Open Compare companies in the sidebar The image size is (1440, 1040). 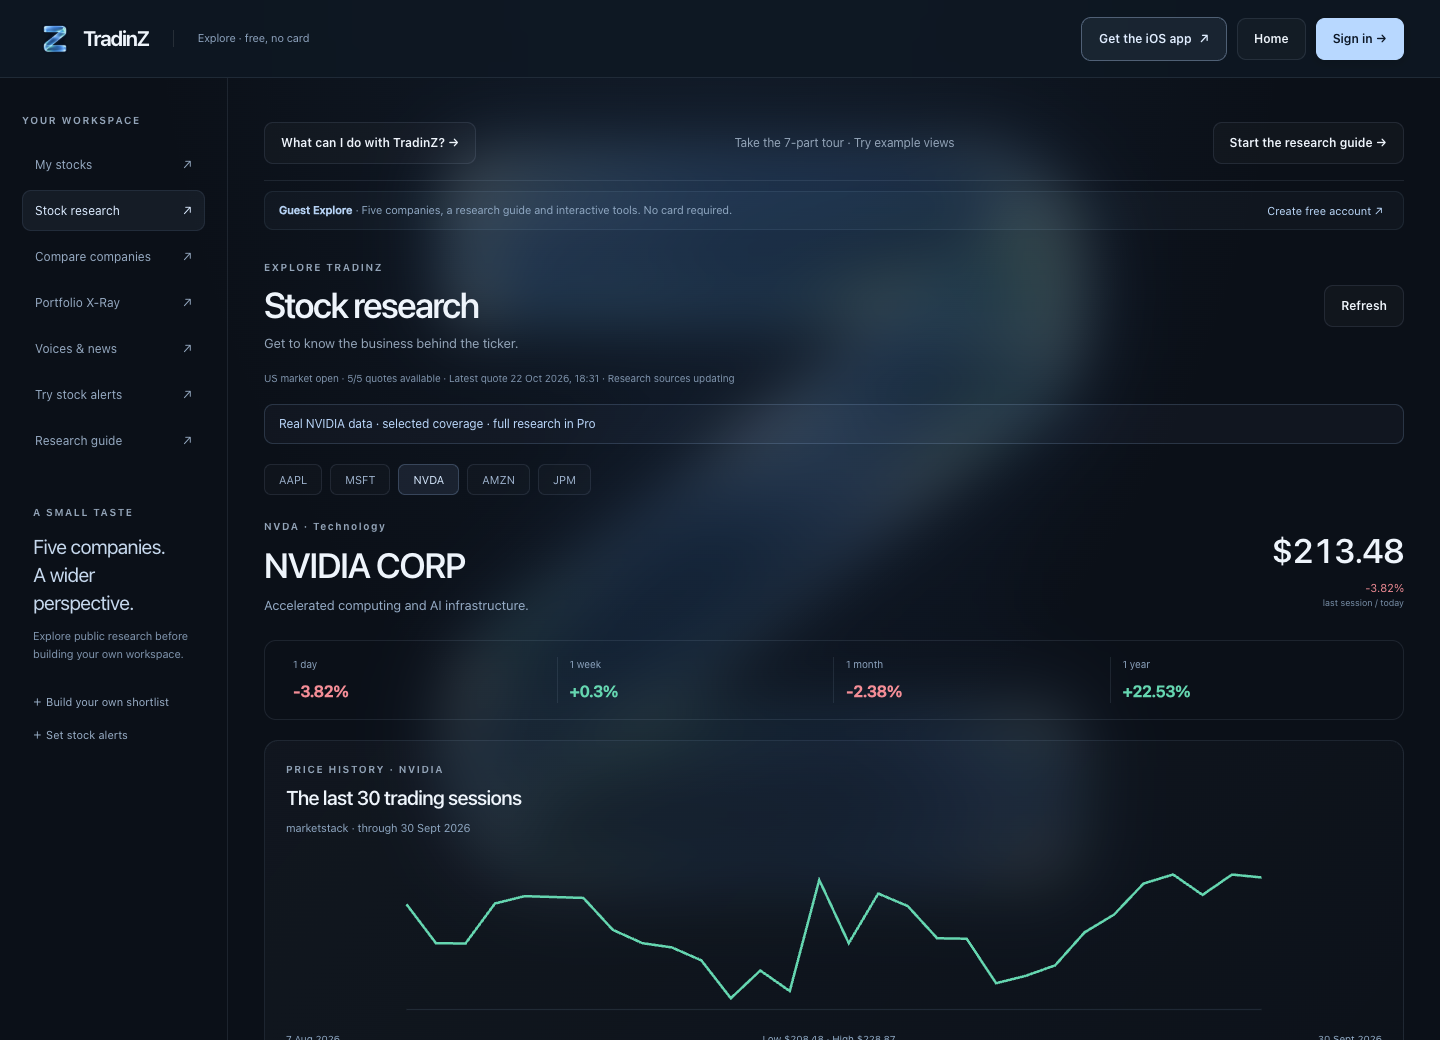[x=113, y=257]
